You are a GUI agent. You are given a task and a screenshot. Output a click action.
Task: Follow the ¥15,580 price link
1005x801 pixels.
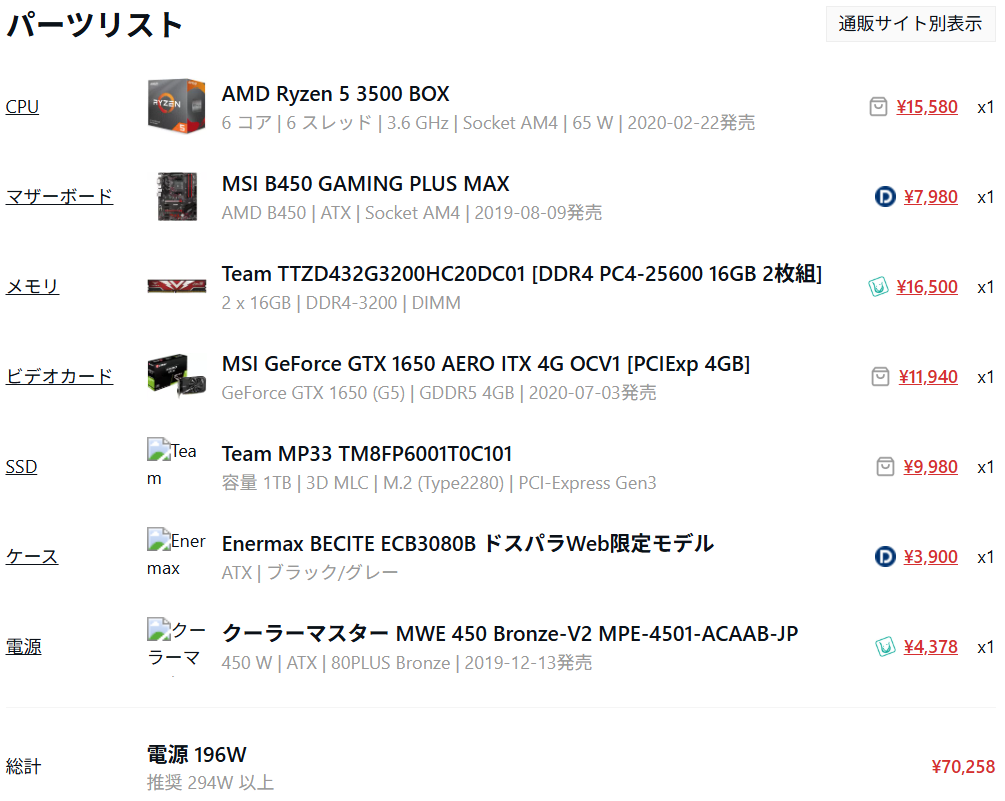click(927, 106)
